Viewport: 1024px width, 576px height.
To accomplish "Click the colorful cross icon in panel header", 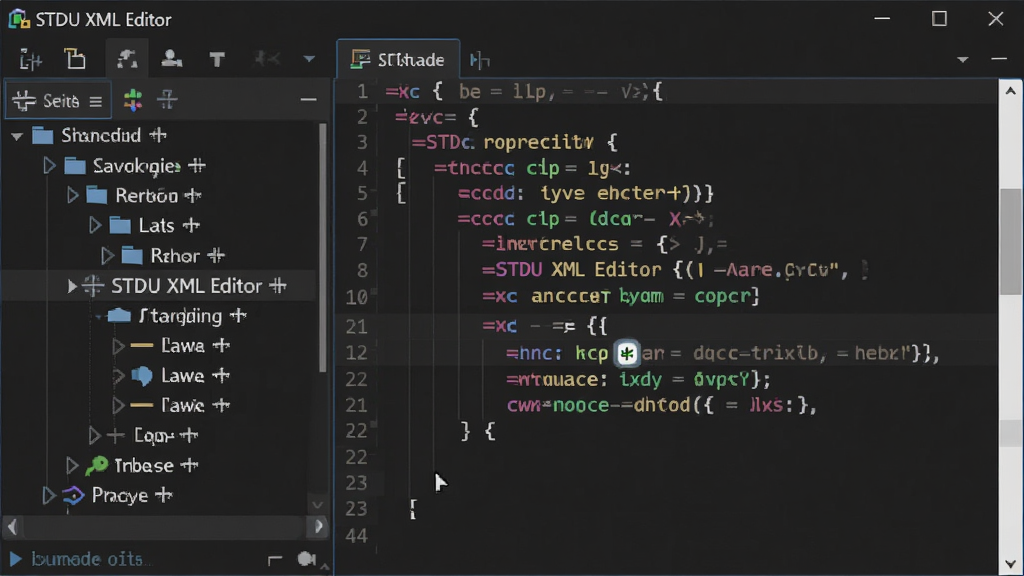I will [133, 100].
